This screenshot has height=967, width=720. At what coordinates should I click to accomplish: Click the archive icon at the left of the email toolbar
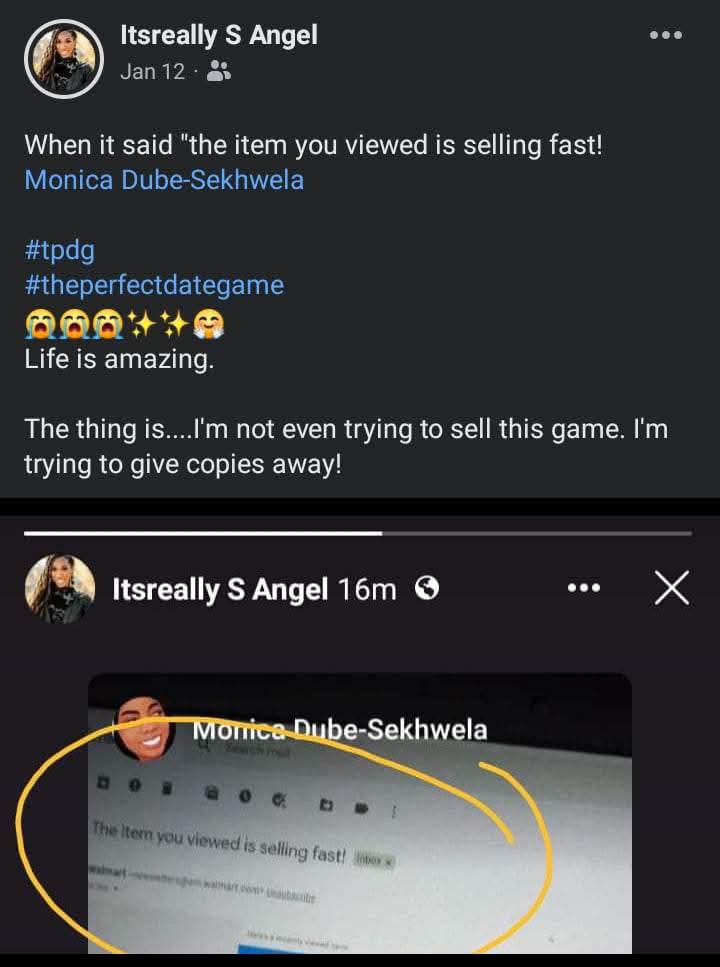coord(103,781)
